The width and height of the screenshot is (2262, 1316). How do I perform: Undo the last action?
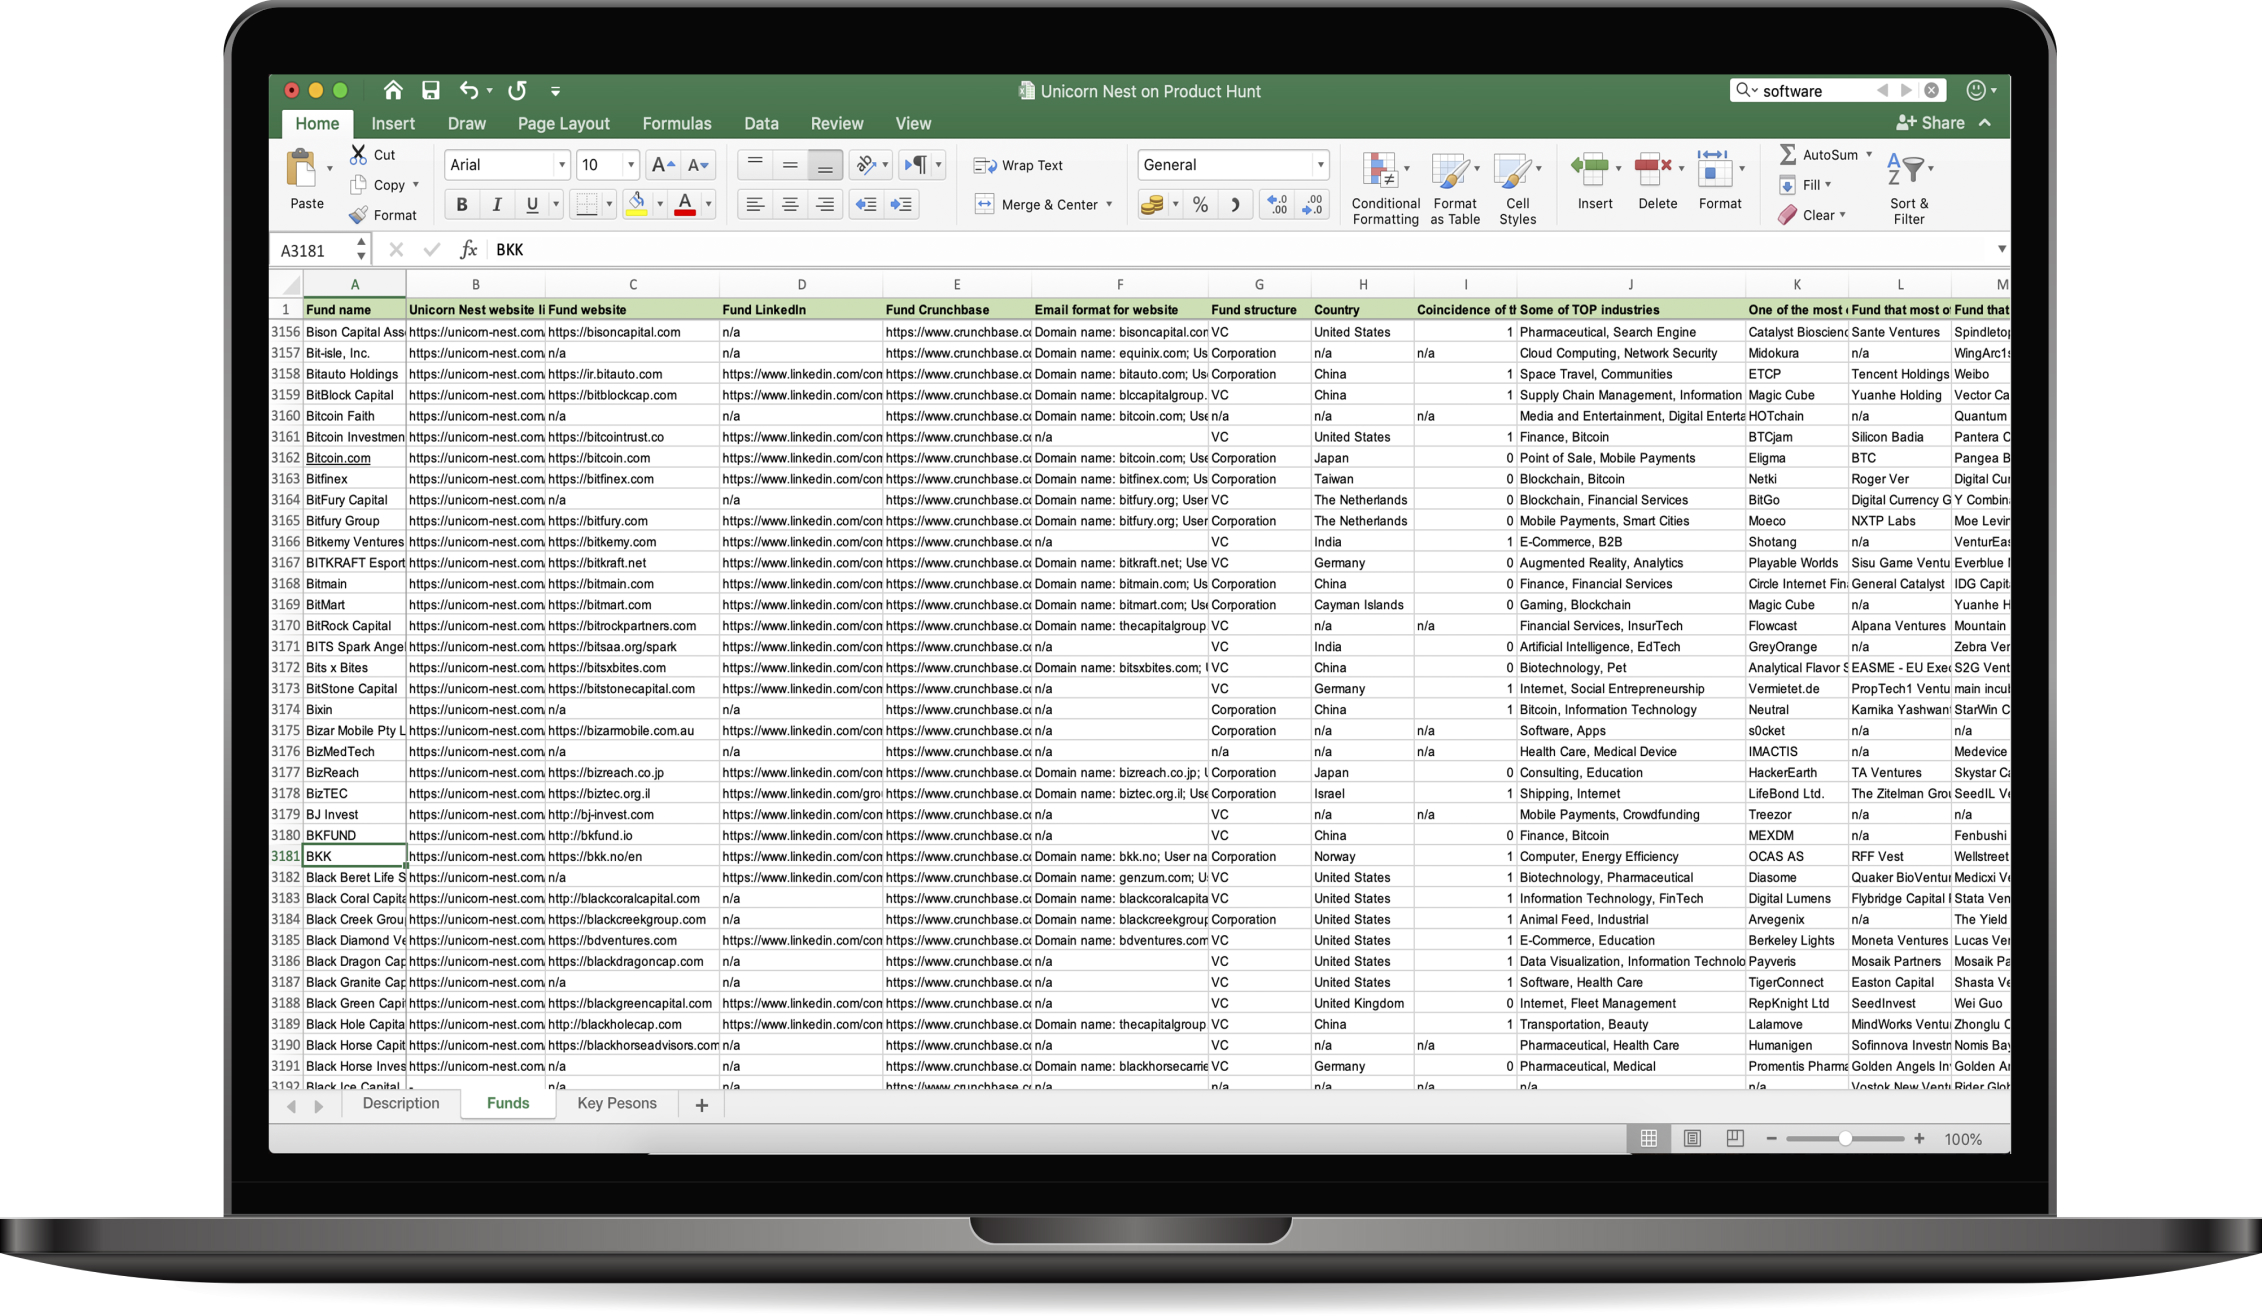click(468, 91)
